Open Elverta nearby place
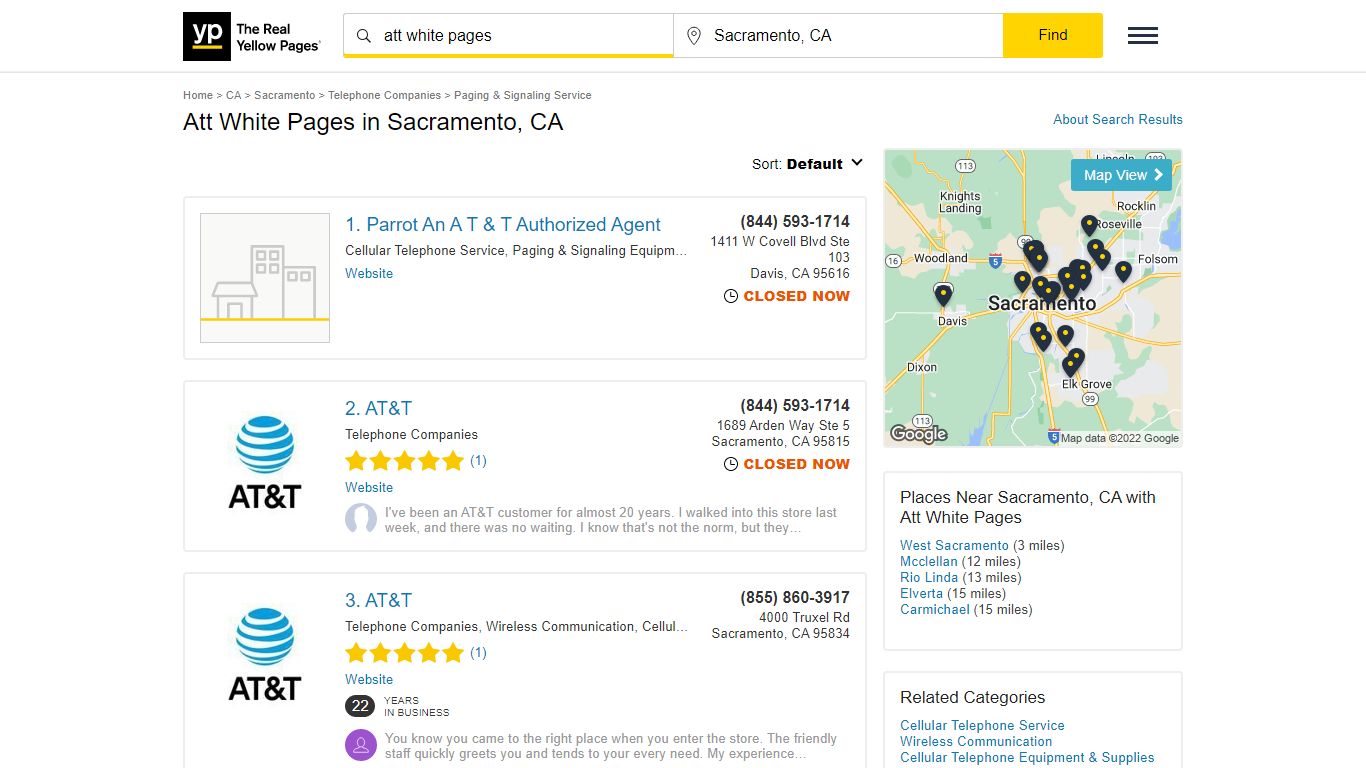This screenshot has height=768, width=1366. pyautogui.click(x=922, y=593)
